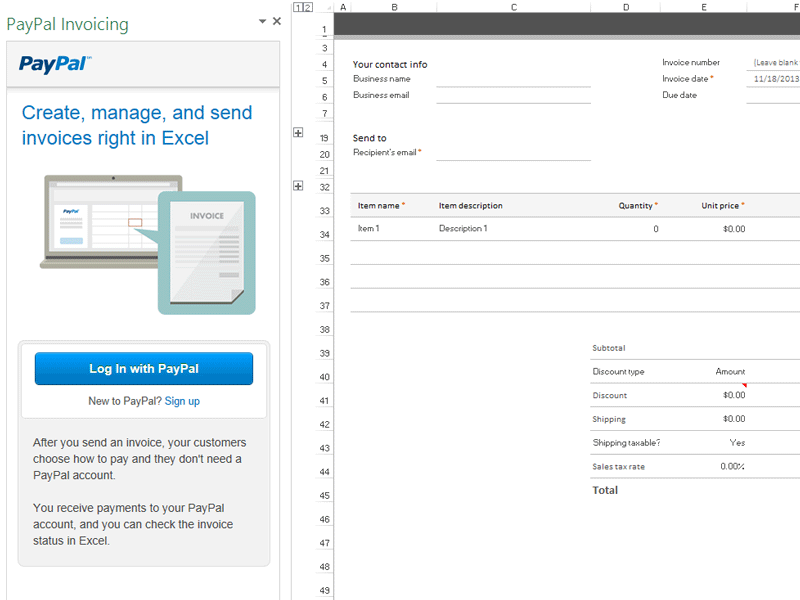The image size is (800, 600).
Task: Click the Log In with PayPal button
Action: 144,368
